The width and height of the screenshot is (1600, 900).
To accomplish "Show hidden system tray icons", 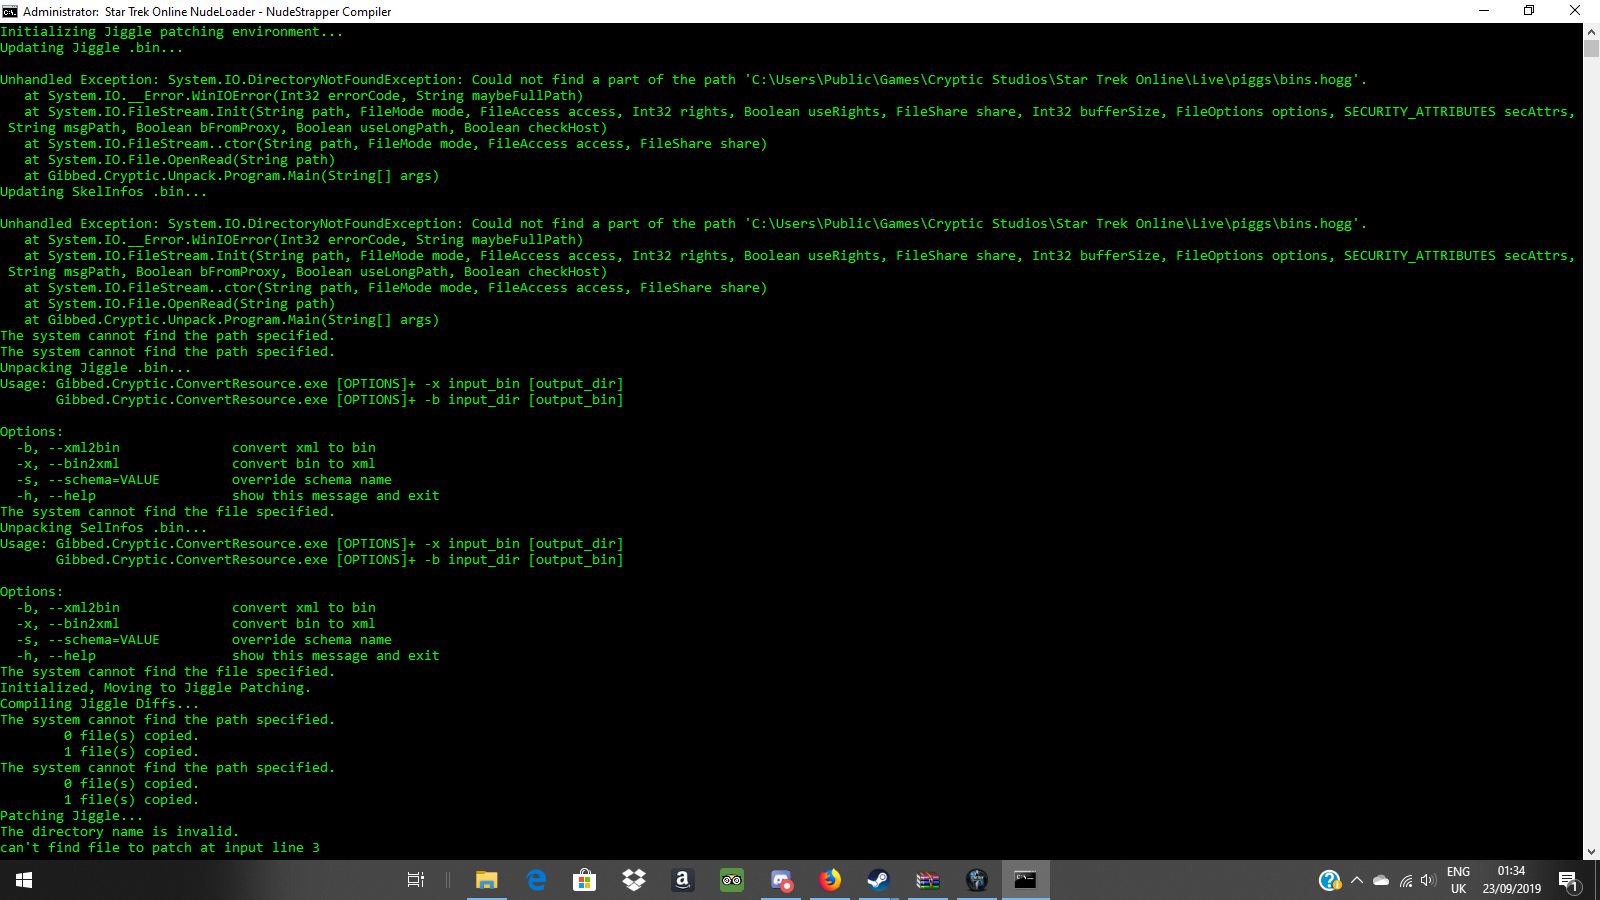I will [1357, 880].
